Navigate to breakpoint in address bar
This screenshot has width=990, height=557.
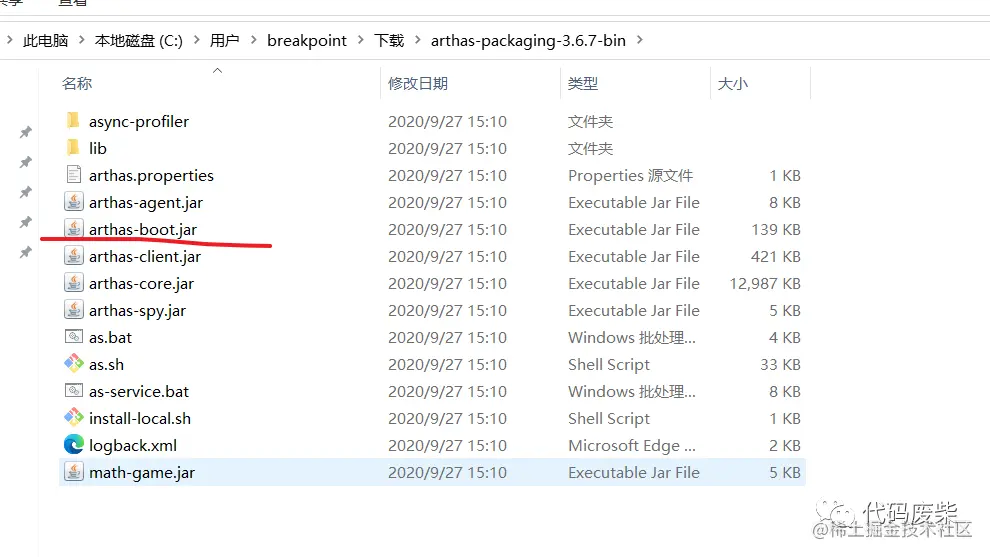(x=307, y=40)
